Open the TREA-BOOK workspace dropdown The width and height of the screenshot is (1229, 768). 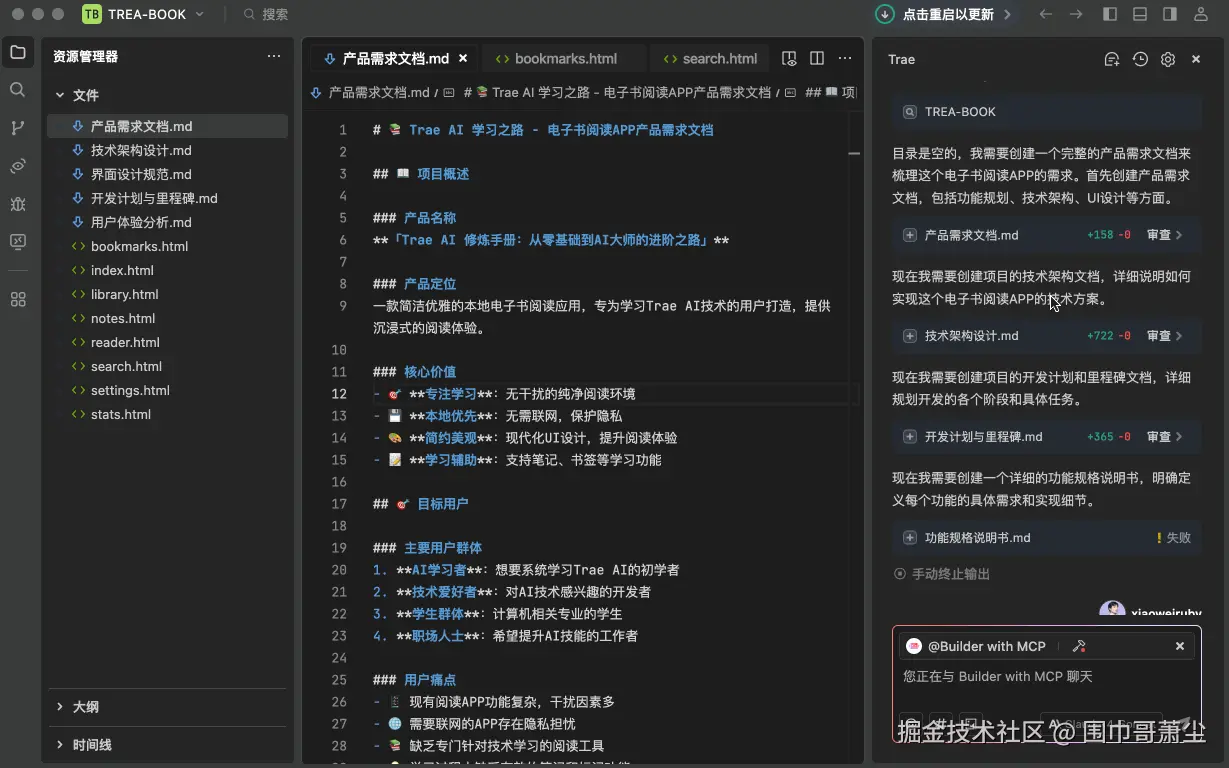point(143,14)
